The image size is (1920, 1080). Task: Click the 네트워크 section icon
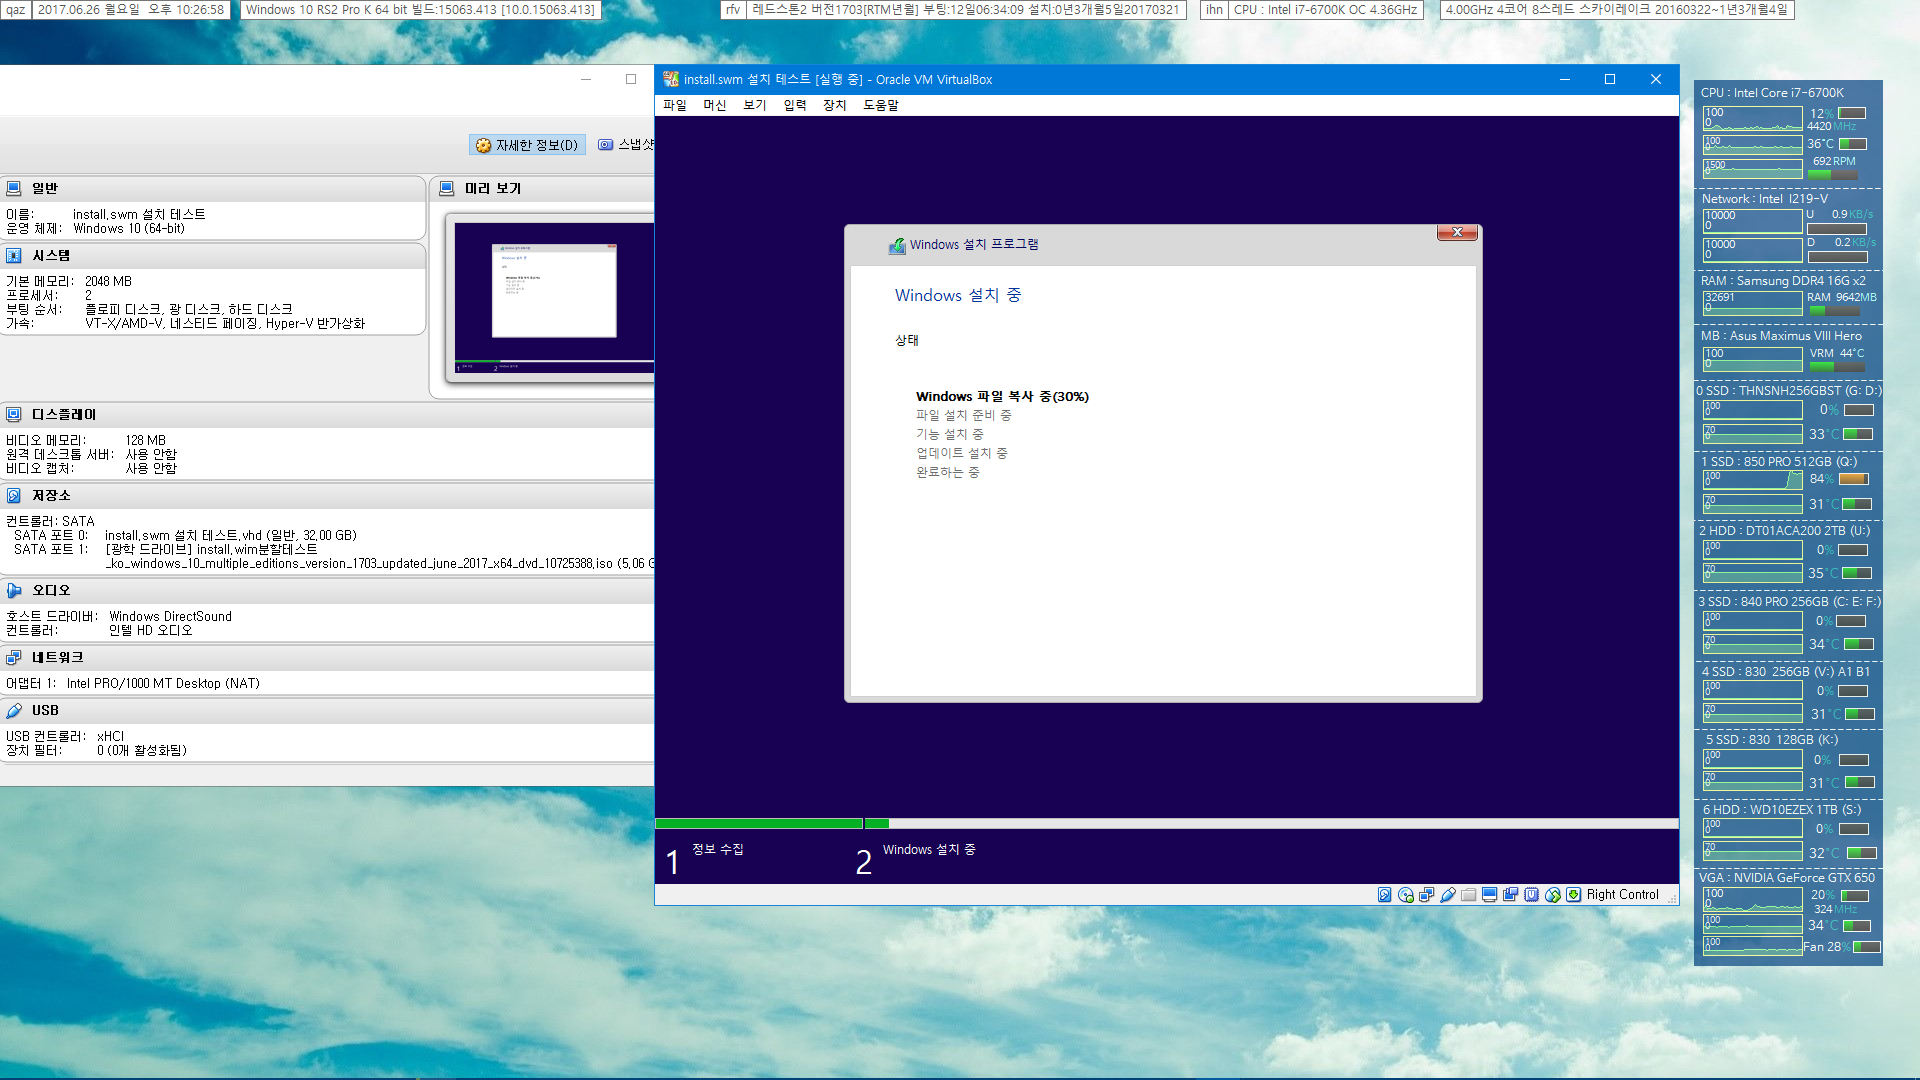click(x=14, y=657)
